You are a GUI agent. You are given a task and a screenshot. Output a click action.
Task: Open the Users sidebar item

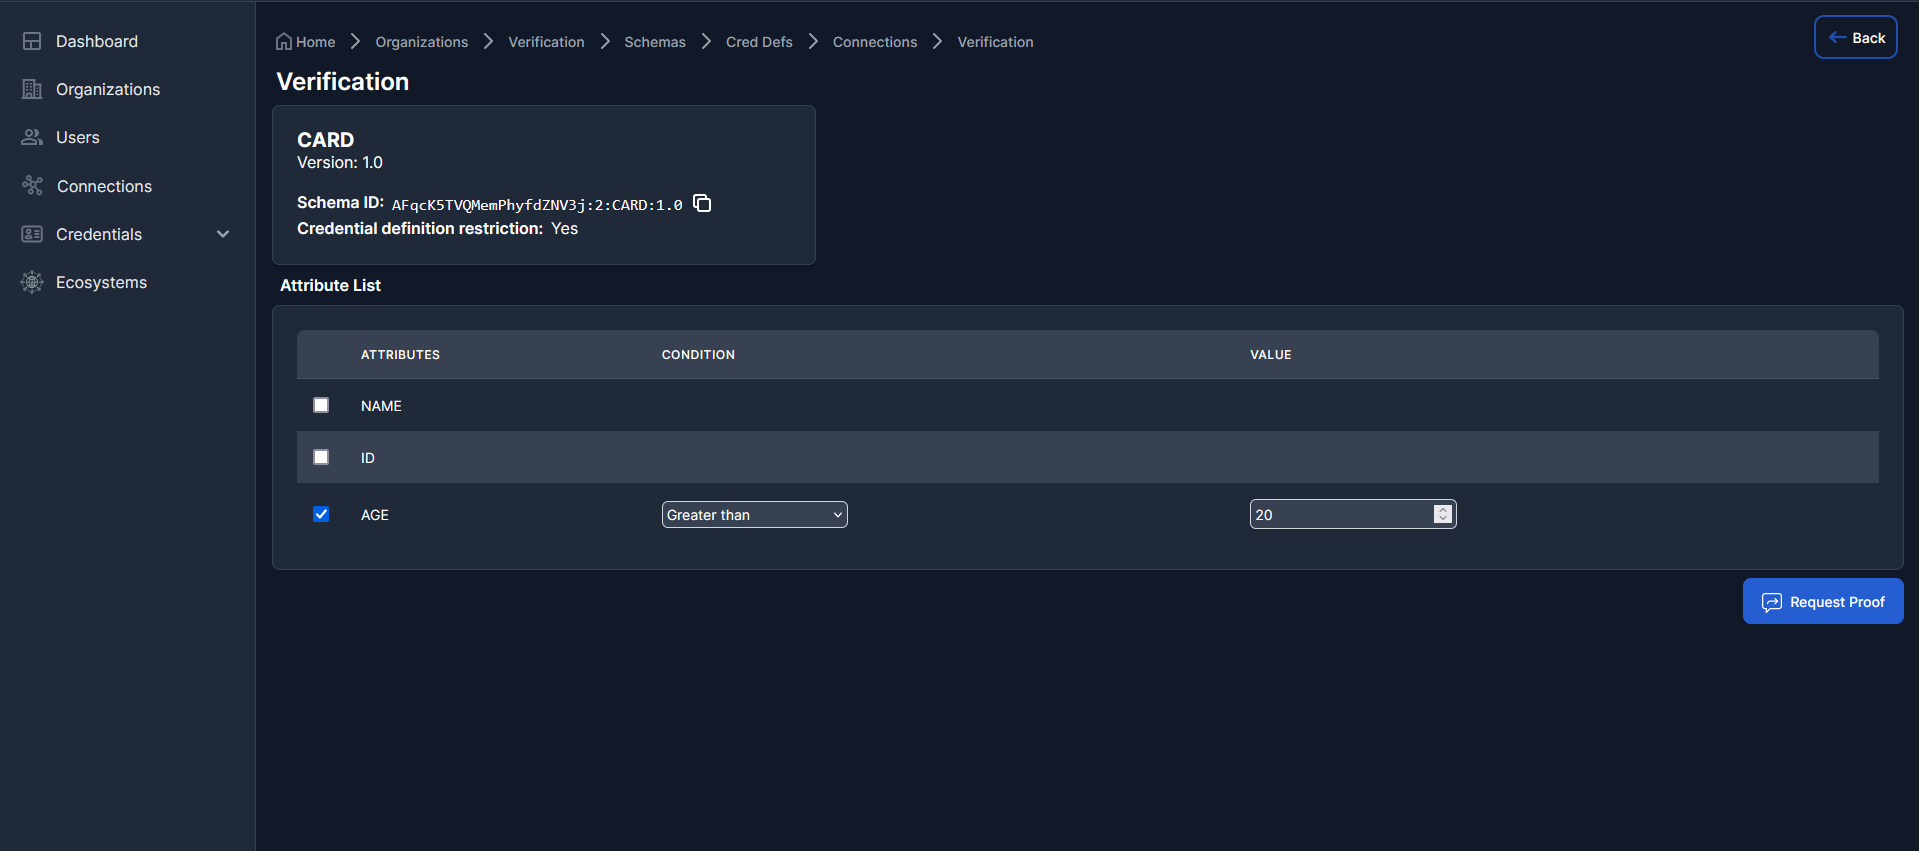(78, 137)
